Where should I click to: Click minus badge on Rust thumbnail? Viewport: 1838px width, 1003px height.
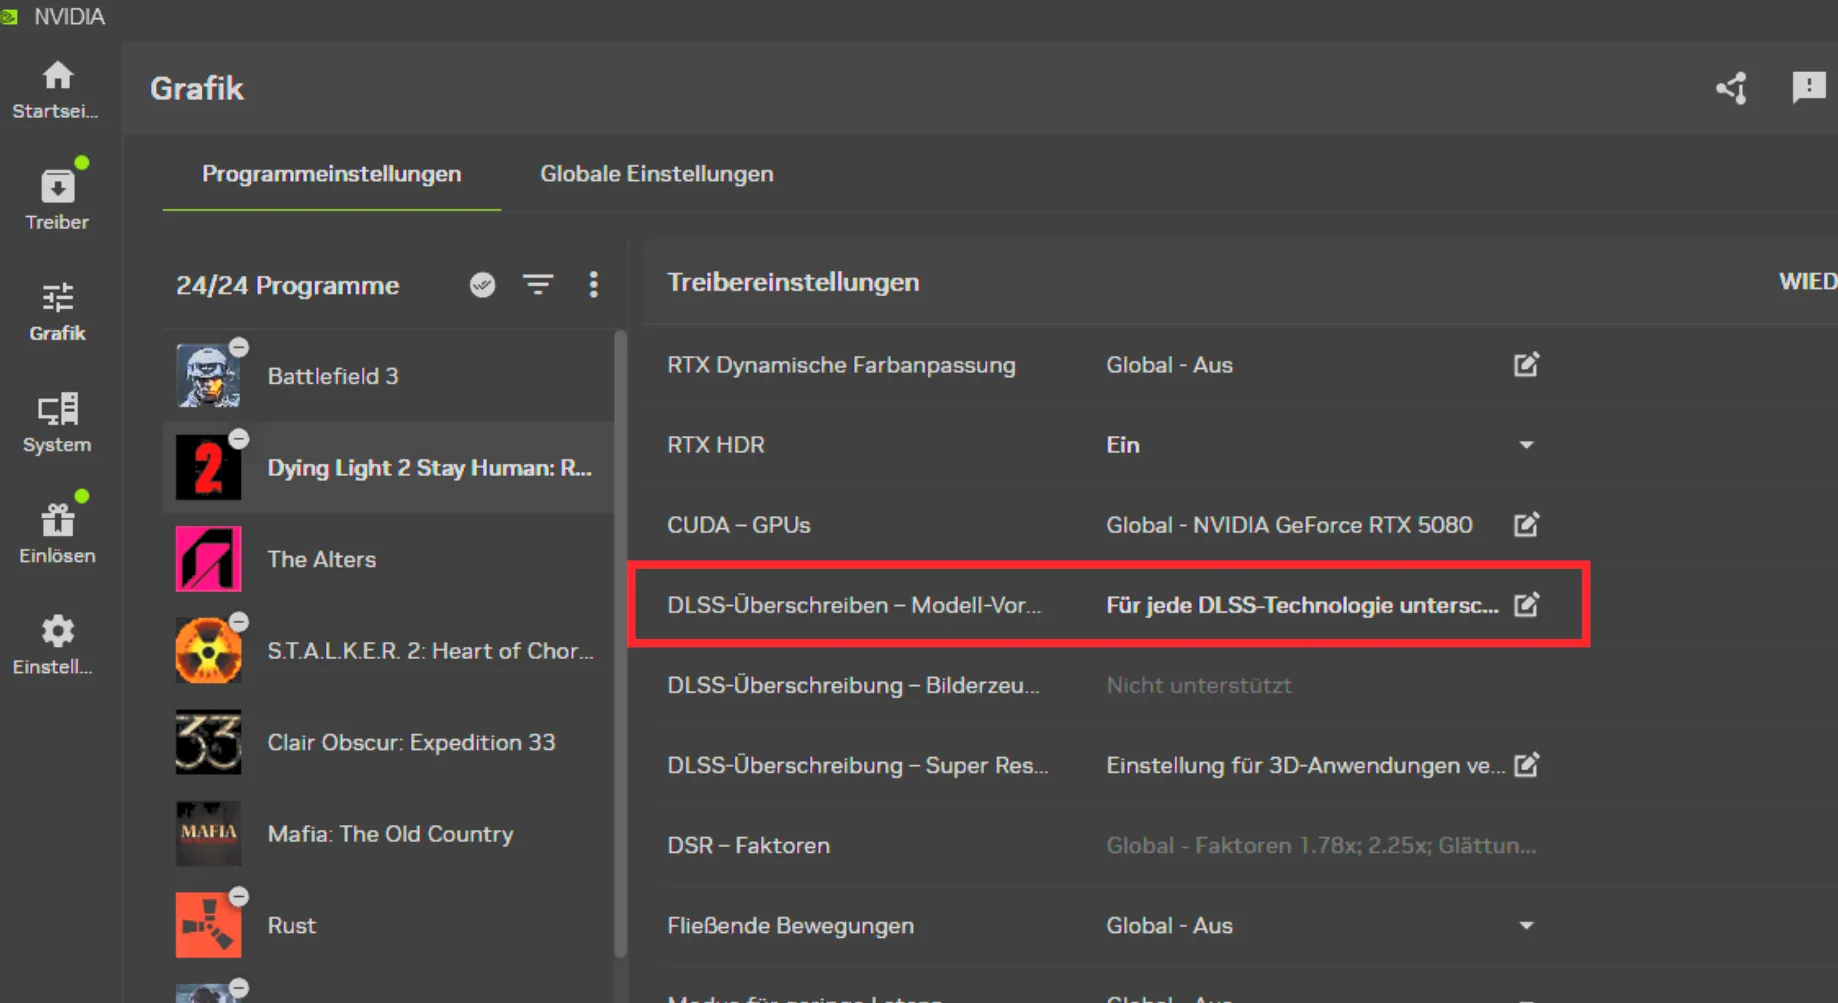click(239, 896)
